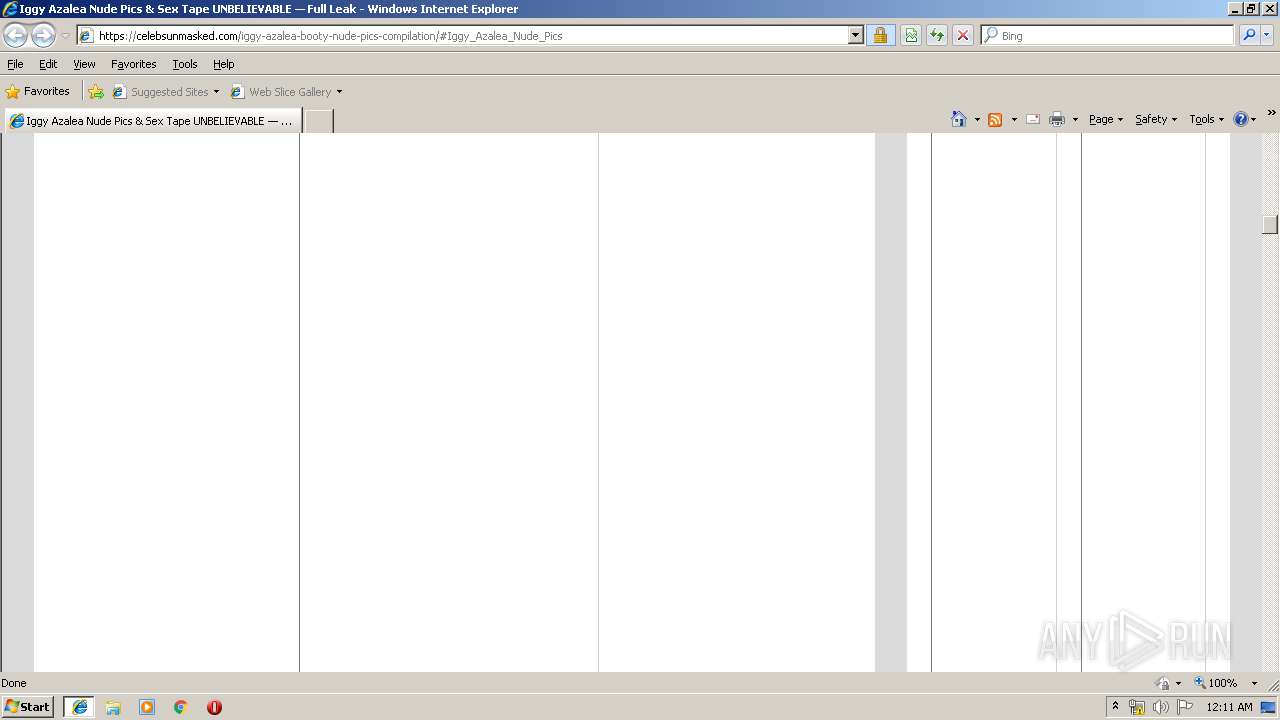The image size is (1280, 720).
Task: Launch Google Chrome from taskbar
Action: point(181,707)
